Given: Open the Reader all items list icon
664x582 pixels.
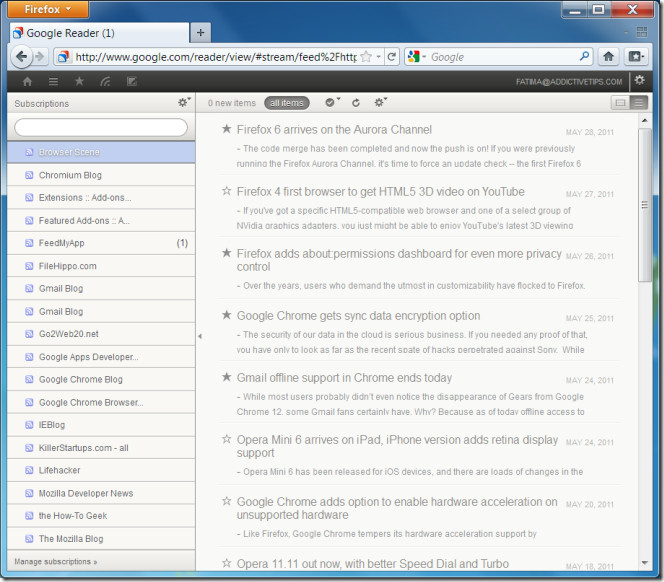Looking at the screenshot, I should (53, 81).
